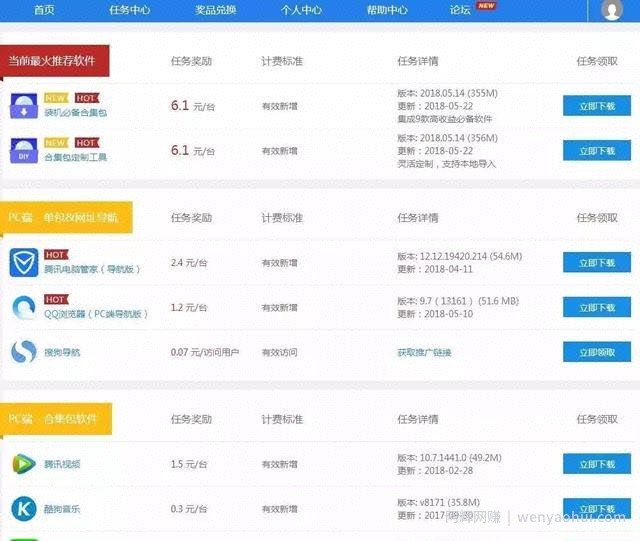
Task: Open the 搜狗导航 name link
Action: coord(62,352)
